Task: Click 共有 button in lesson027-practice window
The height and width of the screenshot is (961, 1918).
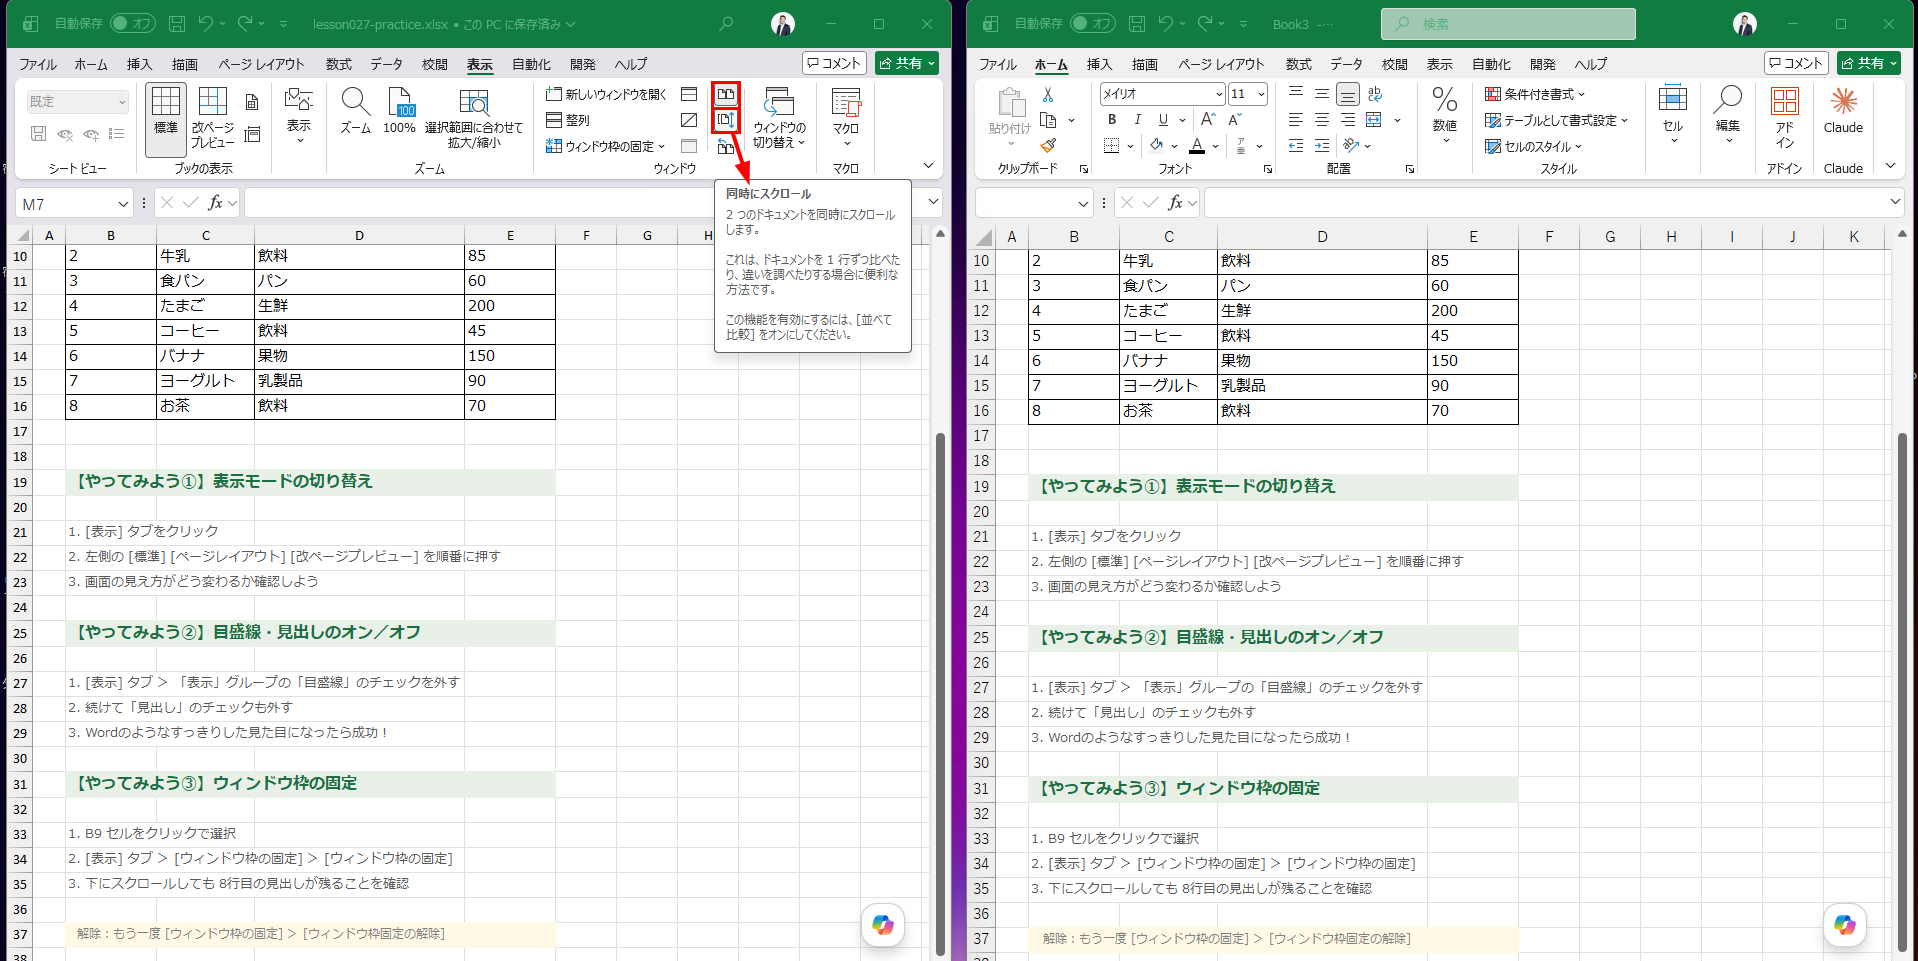Action: click(907, 63)
